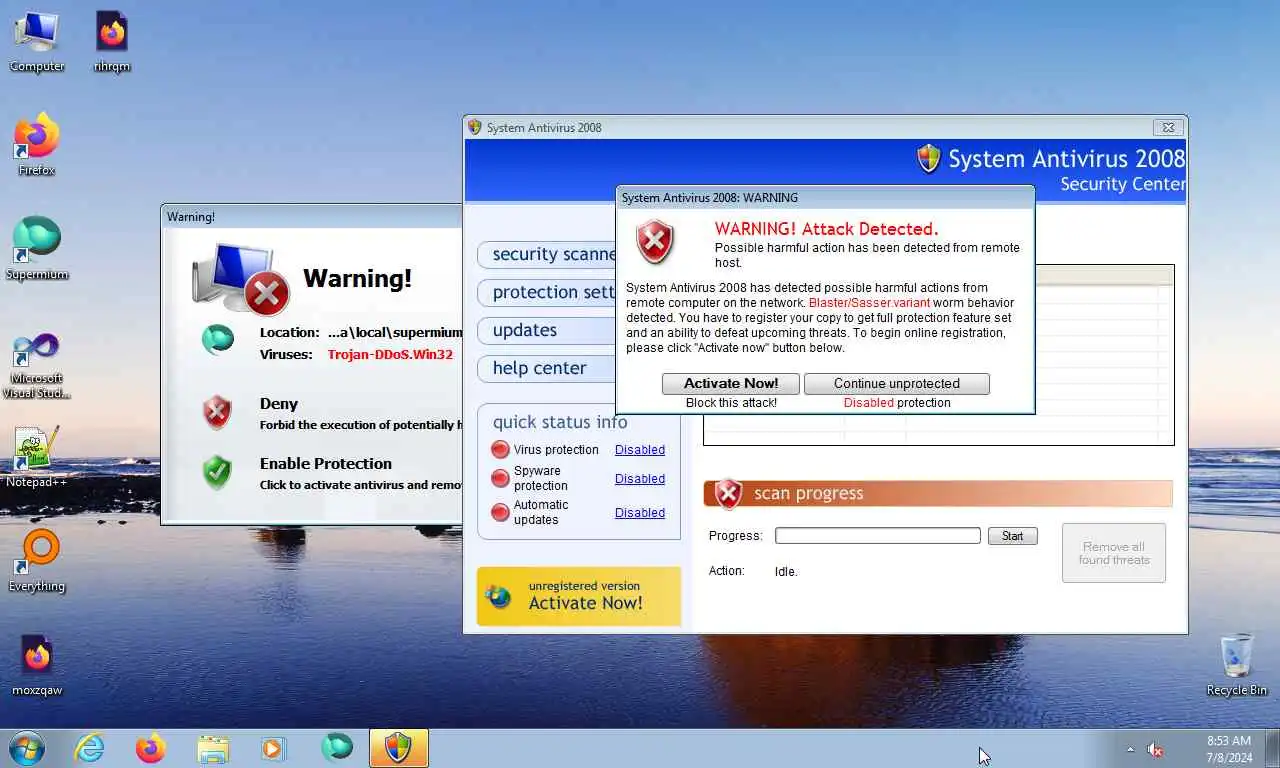This screenshot has width=1280, height=768.
Task: Click the Block this attack! label
Action: tap(731, 403)
